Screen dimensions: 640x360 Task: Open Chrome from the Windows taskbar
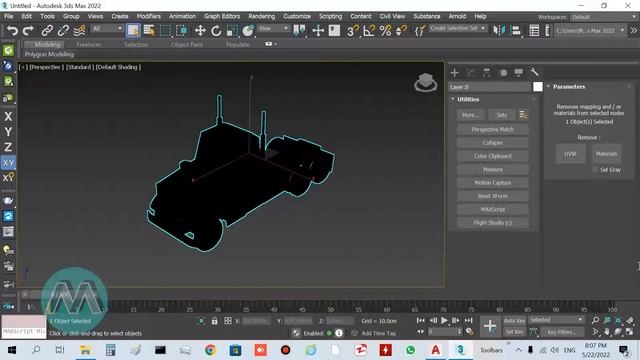210,350
